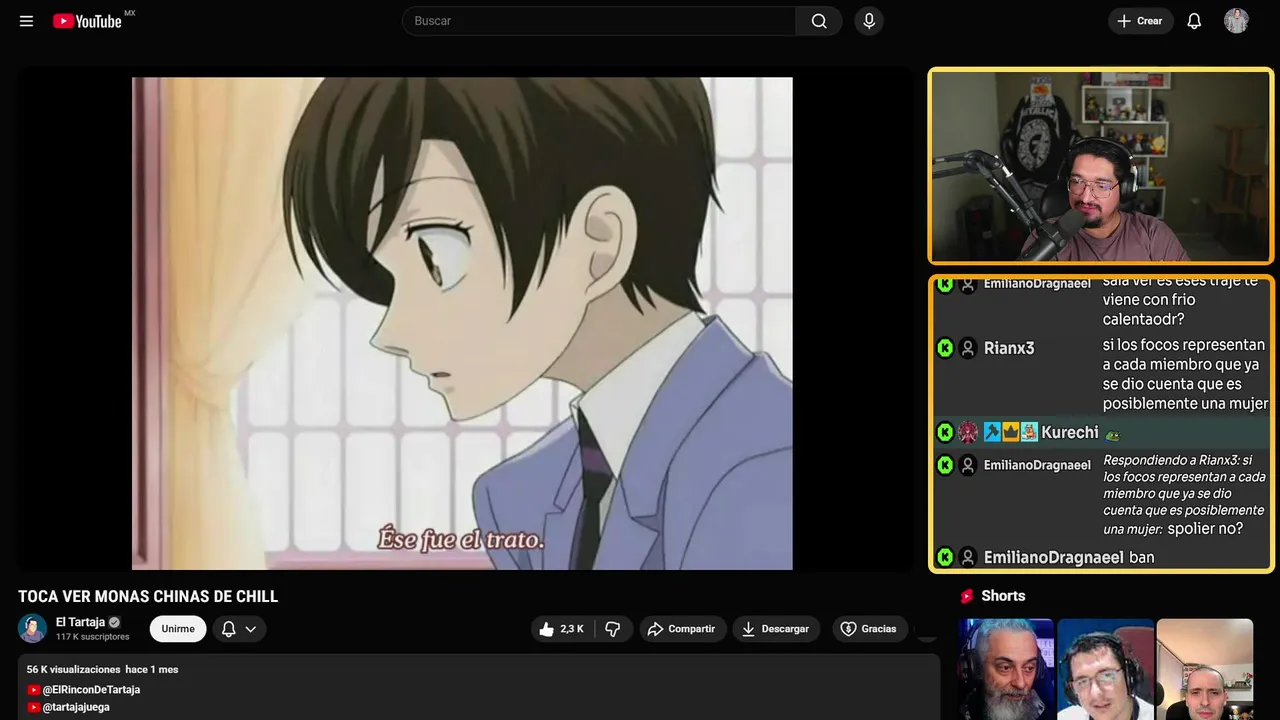Click the 117 K suscriptores text

point(92,637)
